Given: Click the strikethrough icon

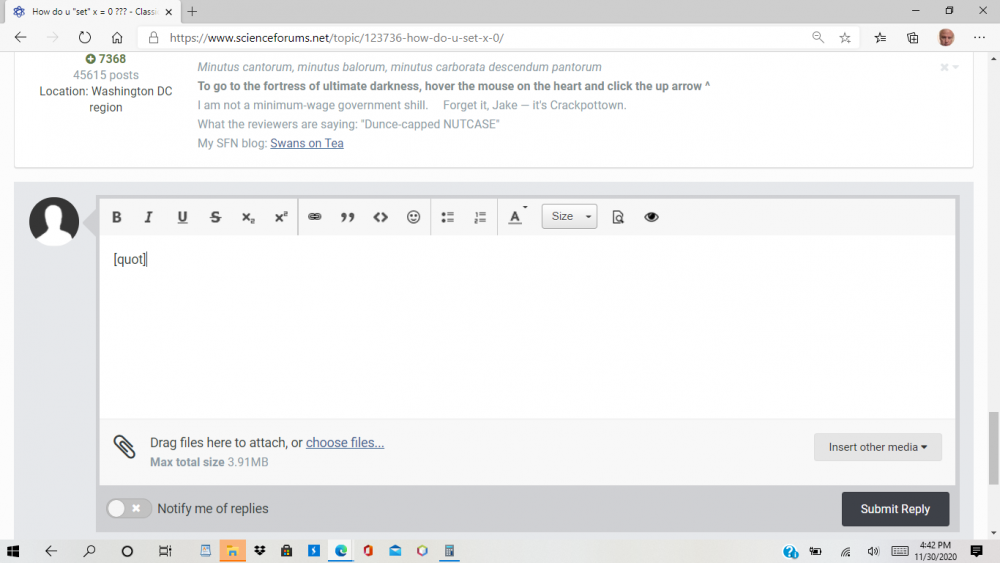Looking at the screenshot, I should [x=215, y=217].
